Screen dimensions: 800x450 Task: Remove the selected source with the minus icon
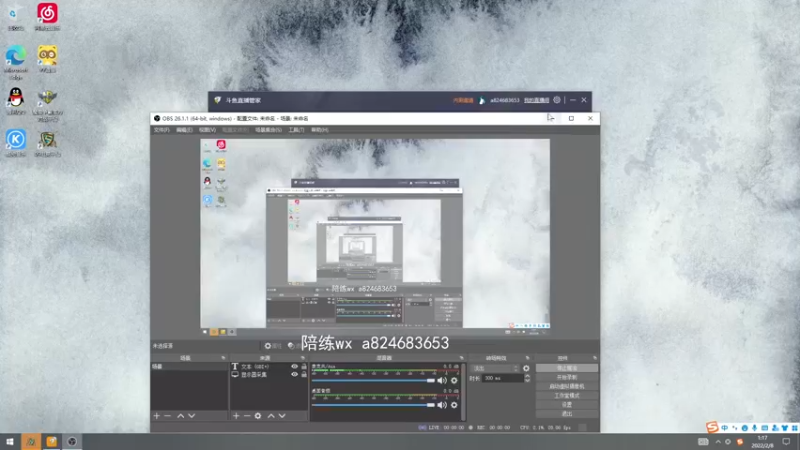tap(247, 416)
